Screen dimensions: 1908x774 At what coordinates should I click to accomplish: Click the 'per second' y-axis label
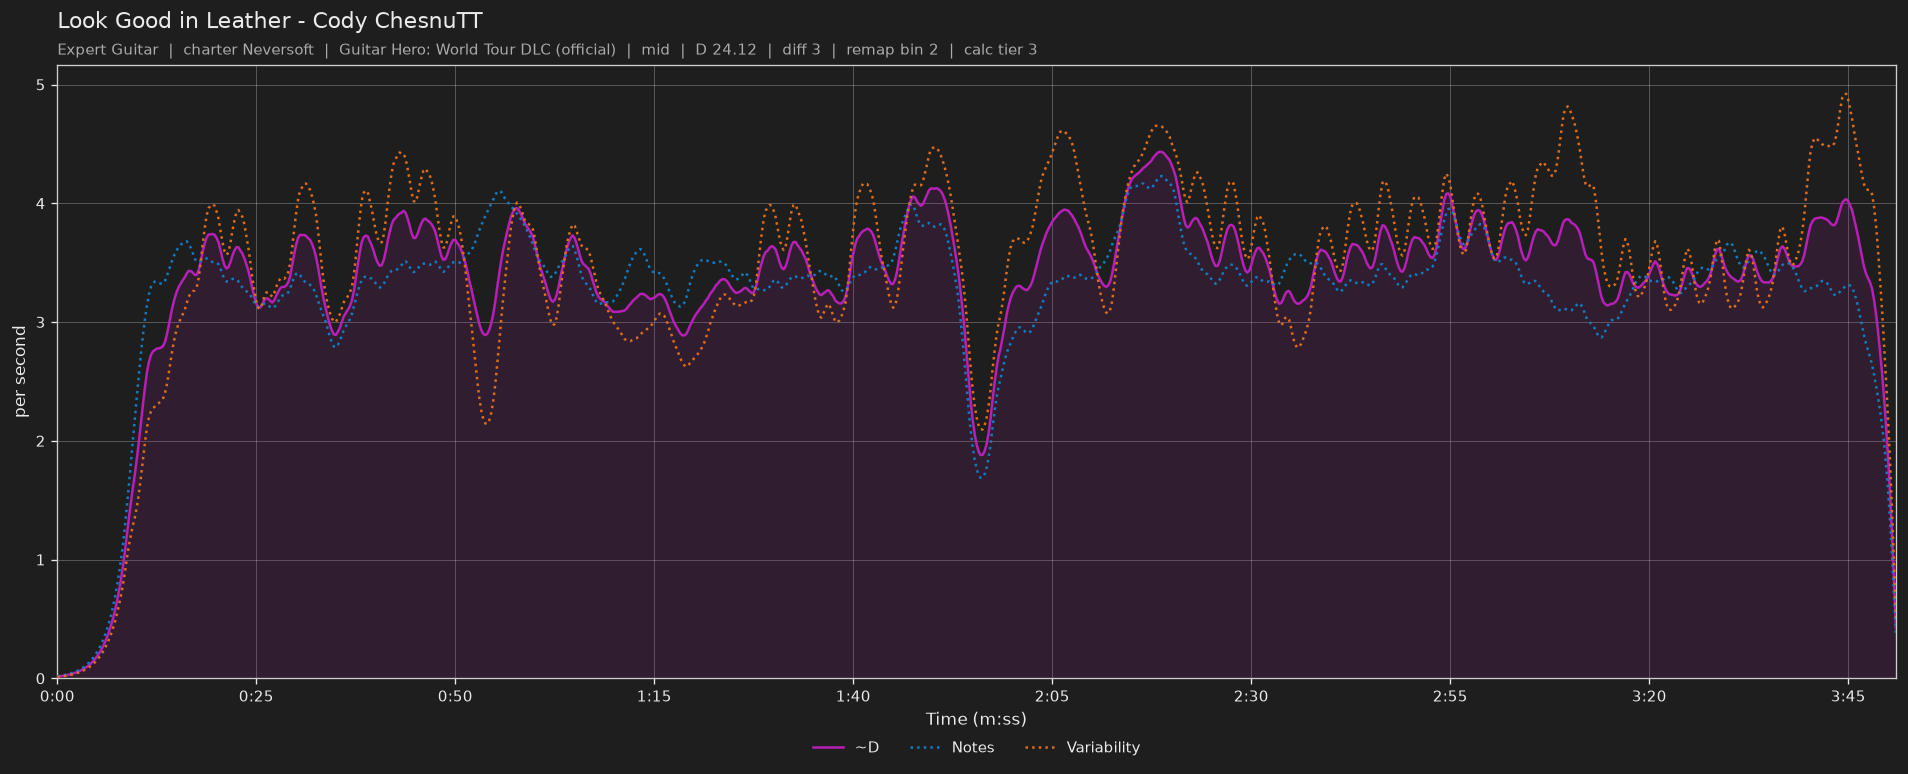click(20, 372)
